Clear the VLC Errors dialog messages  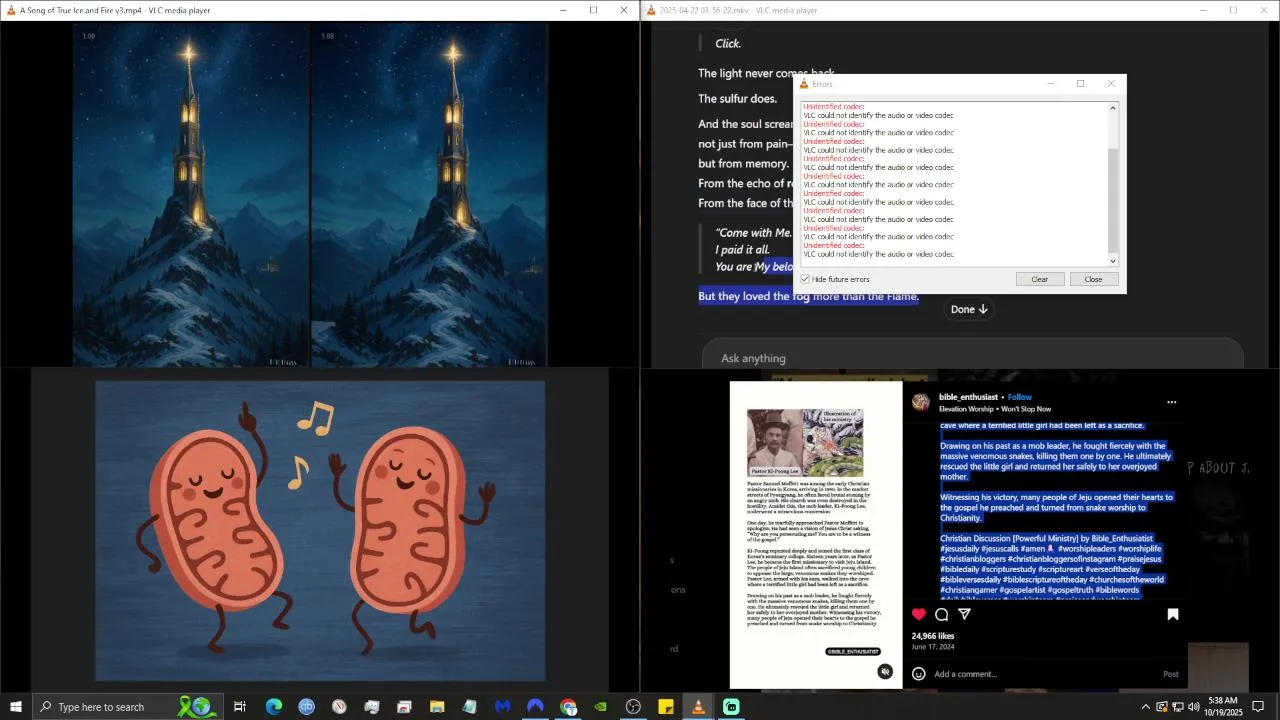1040,279
